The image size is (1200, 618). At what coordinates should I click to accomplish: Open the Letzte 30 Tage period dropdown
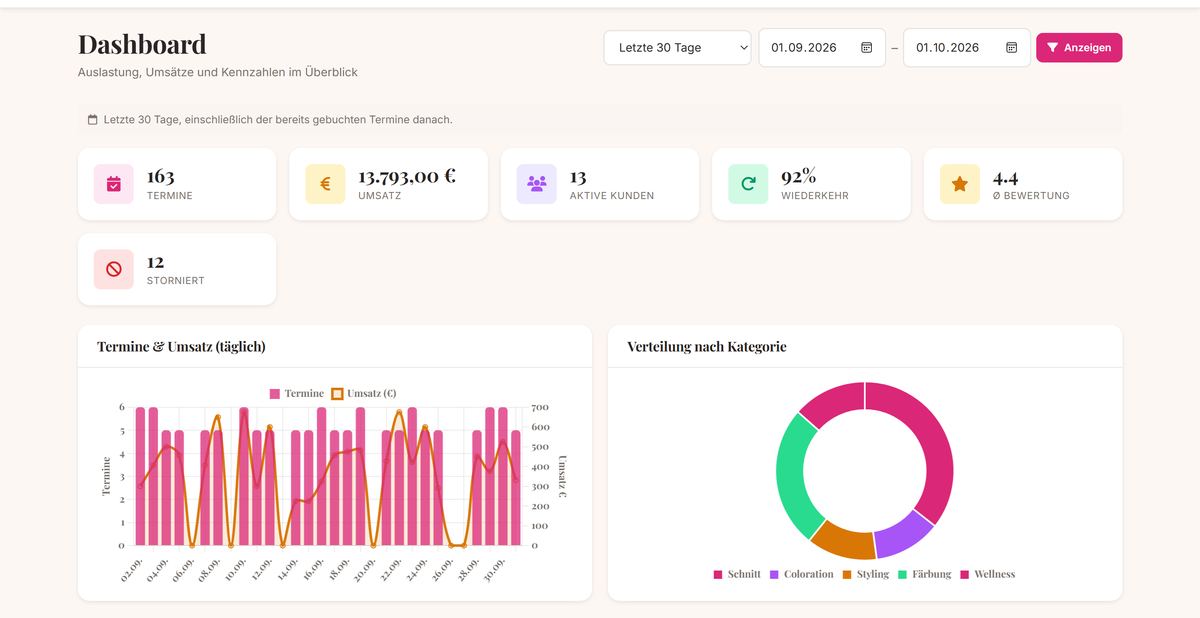point(677,47)
